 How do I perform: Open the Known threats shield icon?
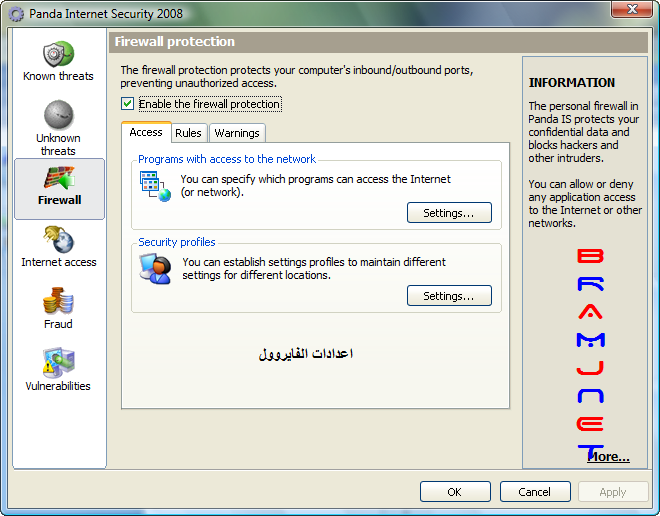pyautogui.click(x=59, y=54)
